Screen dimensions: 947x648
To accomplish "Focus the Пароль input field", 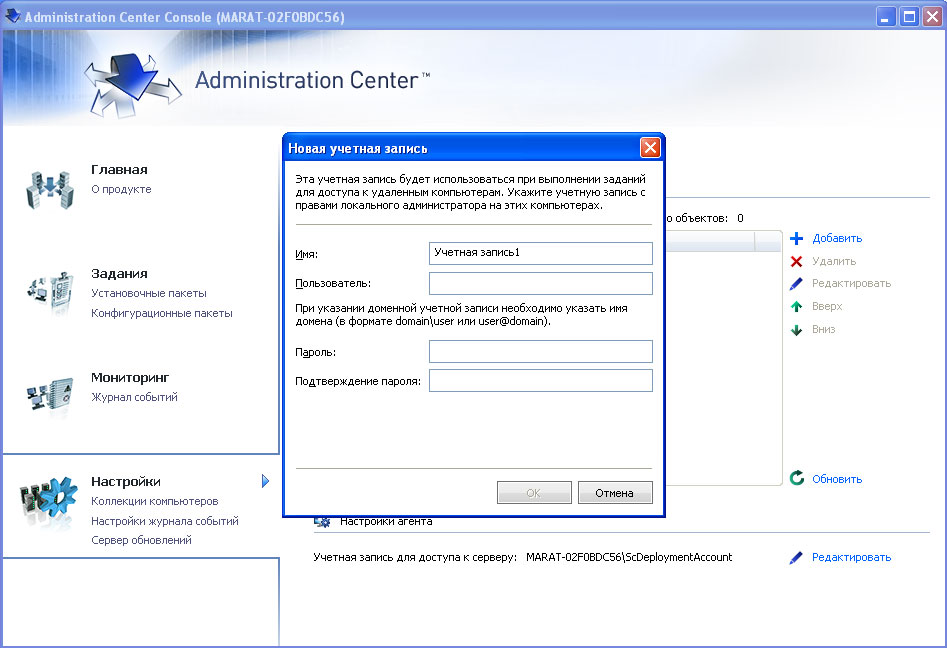I will point(541,351).
